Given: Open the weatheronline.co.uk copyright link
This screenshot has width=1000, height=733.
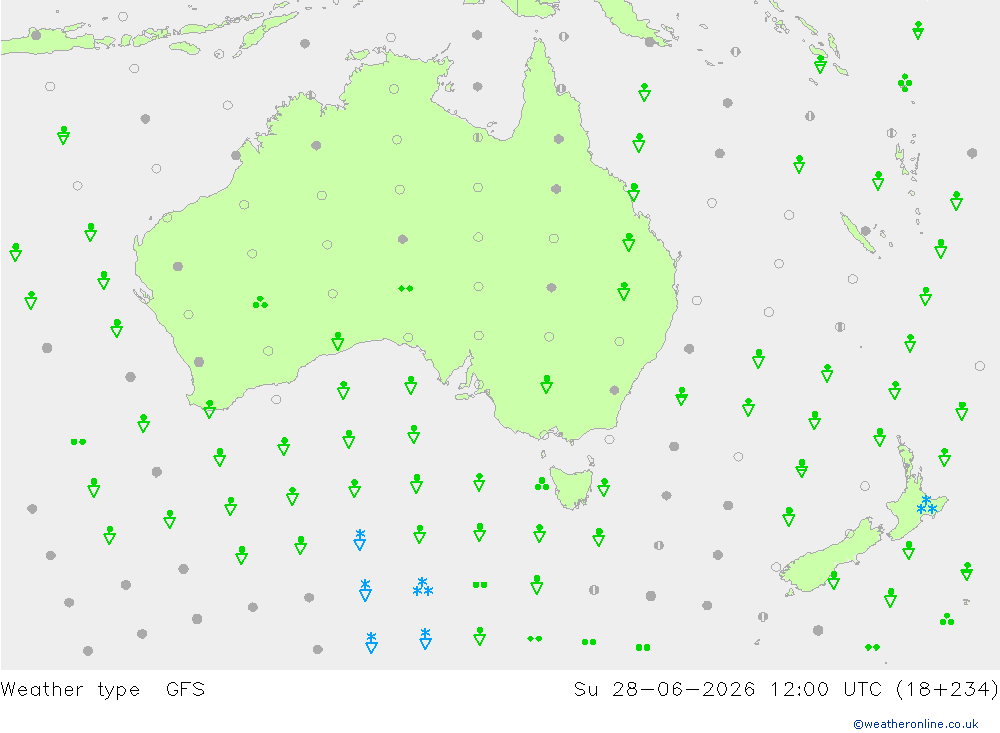Looking at the screenshot, I should click(x=916, y=724).
